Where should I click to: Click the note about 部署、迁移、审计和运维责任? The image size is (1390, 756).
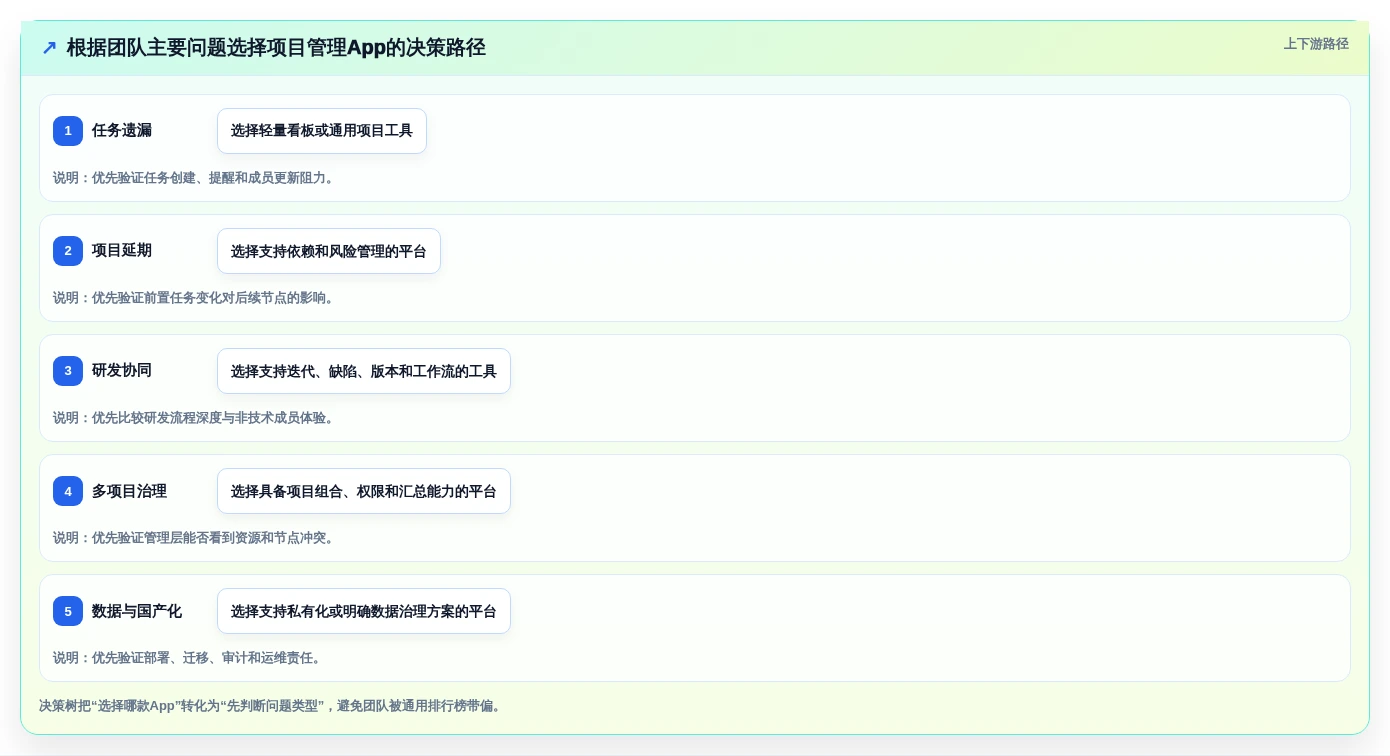pos(187,658)
